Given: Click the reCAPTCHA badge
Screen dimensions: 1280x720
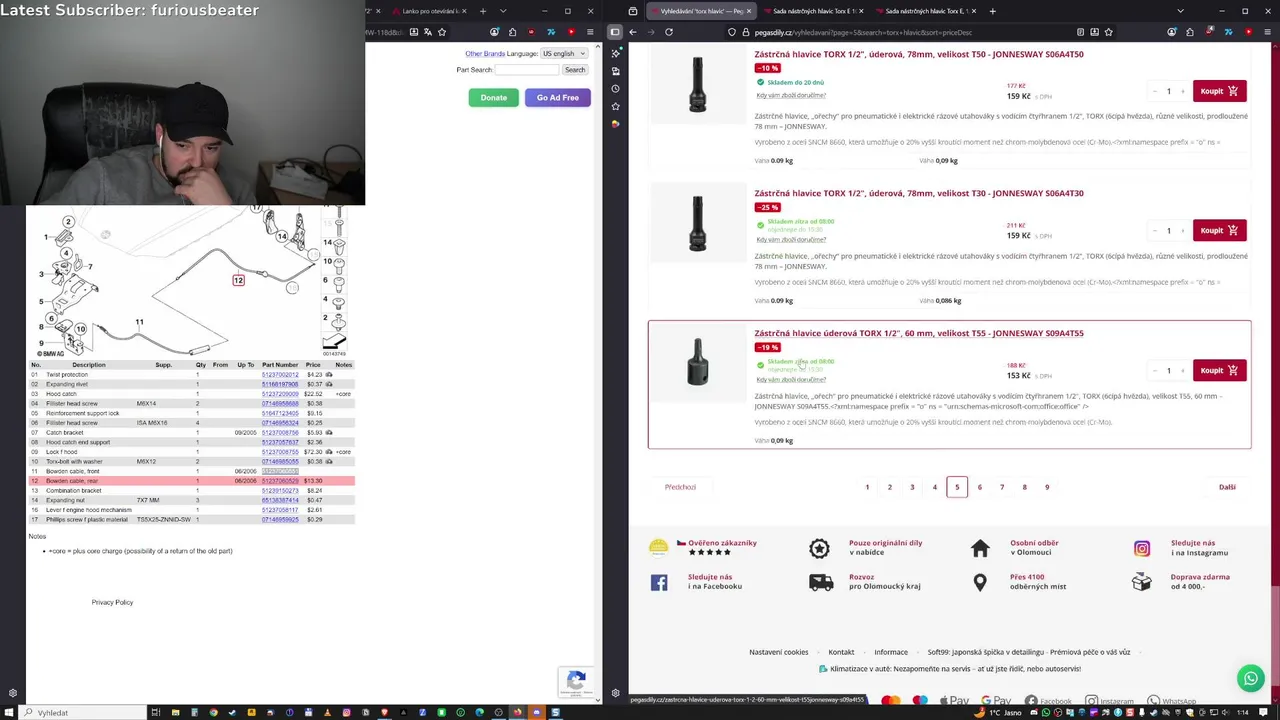Looking at the screenshot, I should tap(576, 682).
